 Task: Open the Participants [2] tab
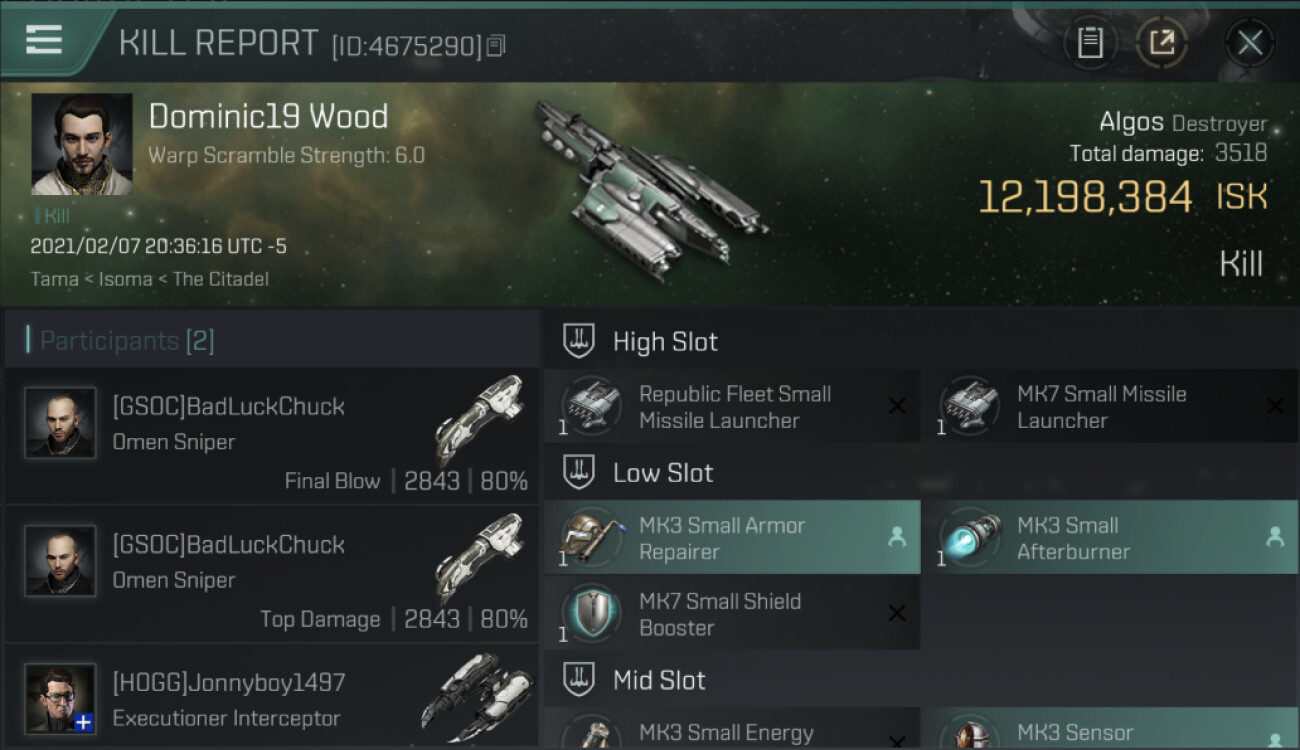coord(127,341)
